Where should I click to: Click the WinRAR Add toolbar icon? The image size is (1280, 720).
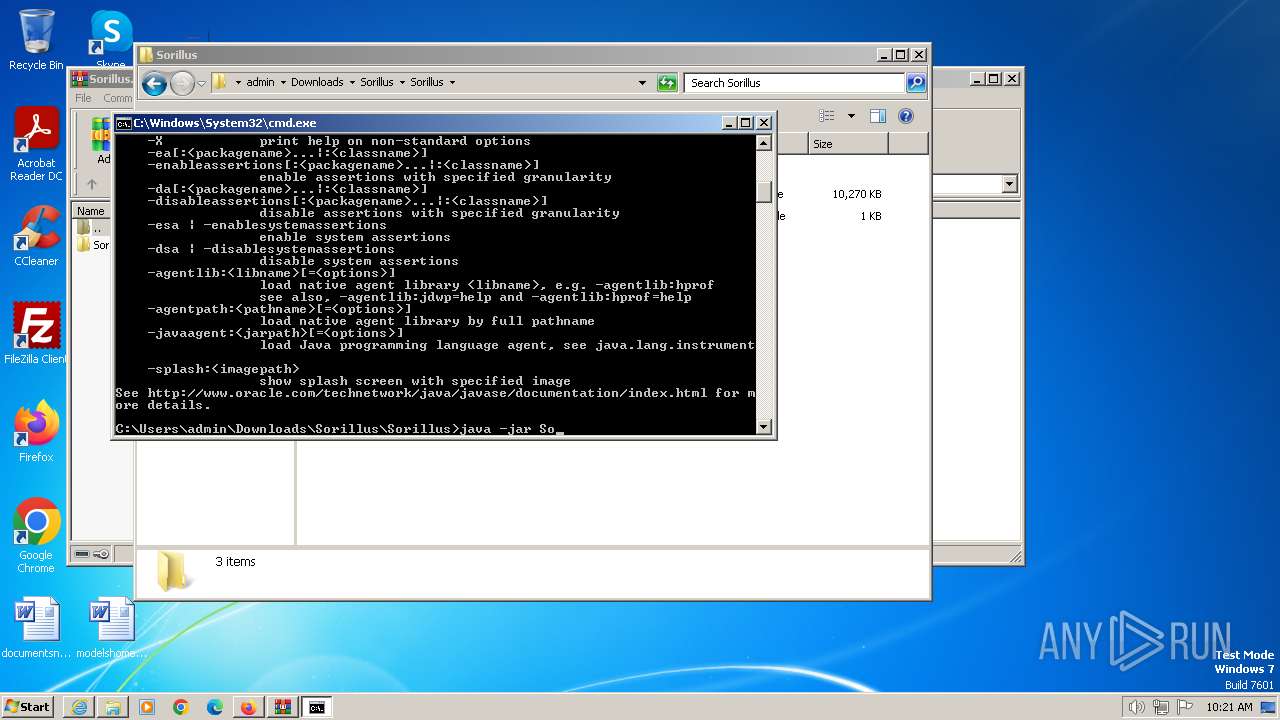point(101,140)
